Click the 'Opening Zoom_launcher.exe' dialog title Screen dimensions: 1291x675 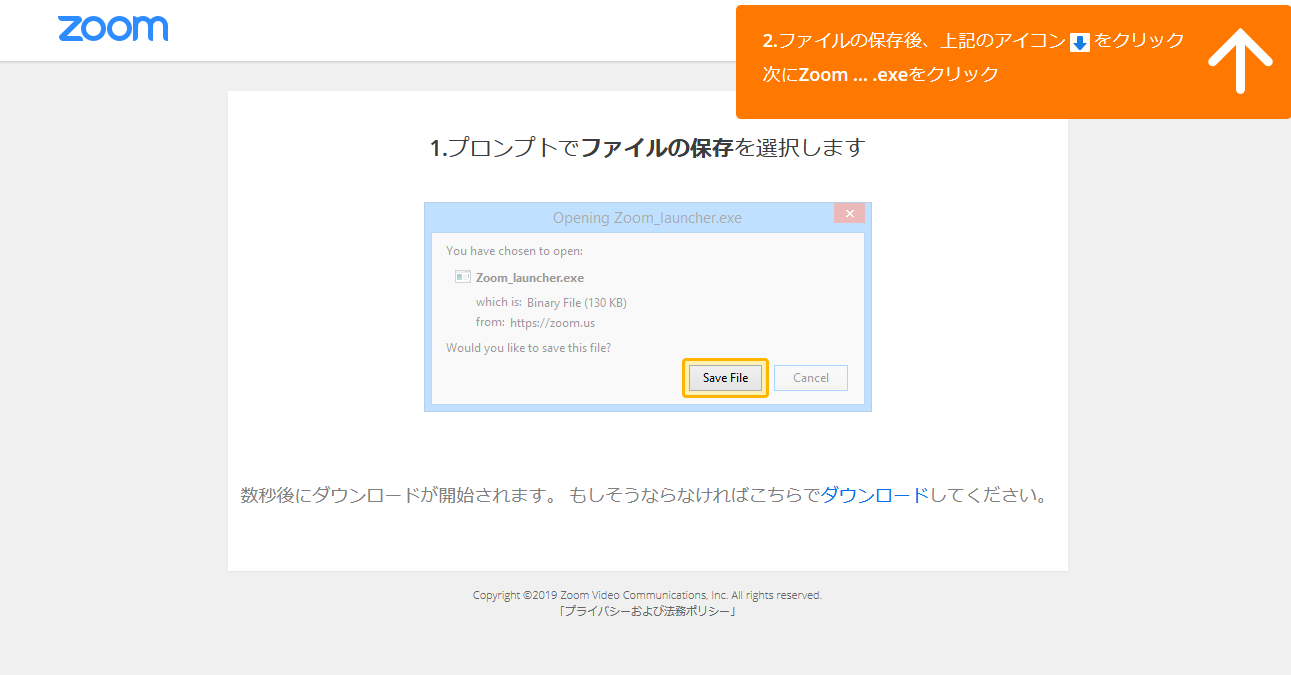pyautogui.click(x=647, y=218)
